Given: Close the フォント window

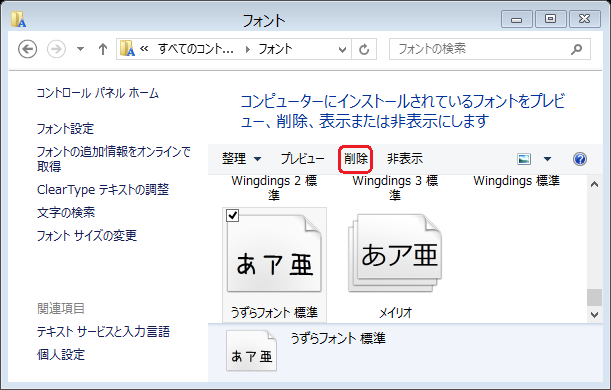Looking at the screenshot, I should tap(585, 19).
